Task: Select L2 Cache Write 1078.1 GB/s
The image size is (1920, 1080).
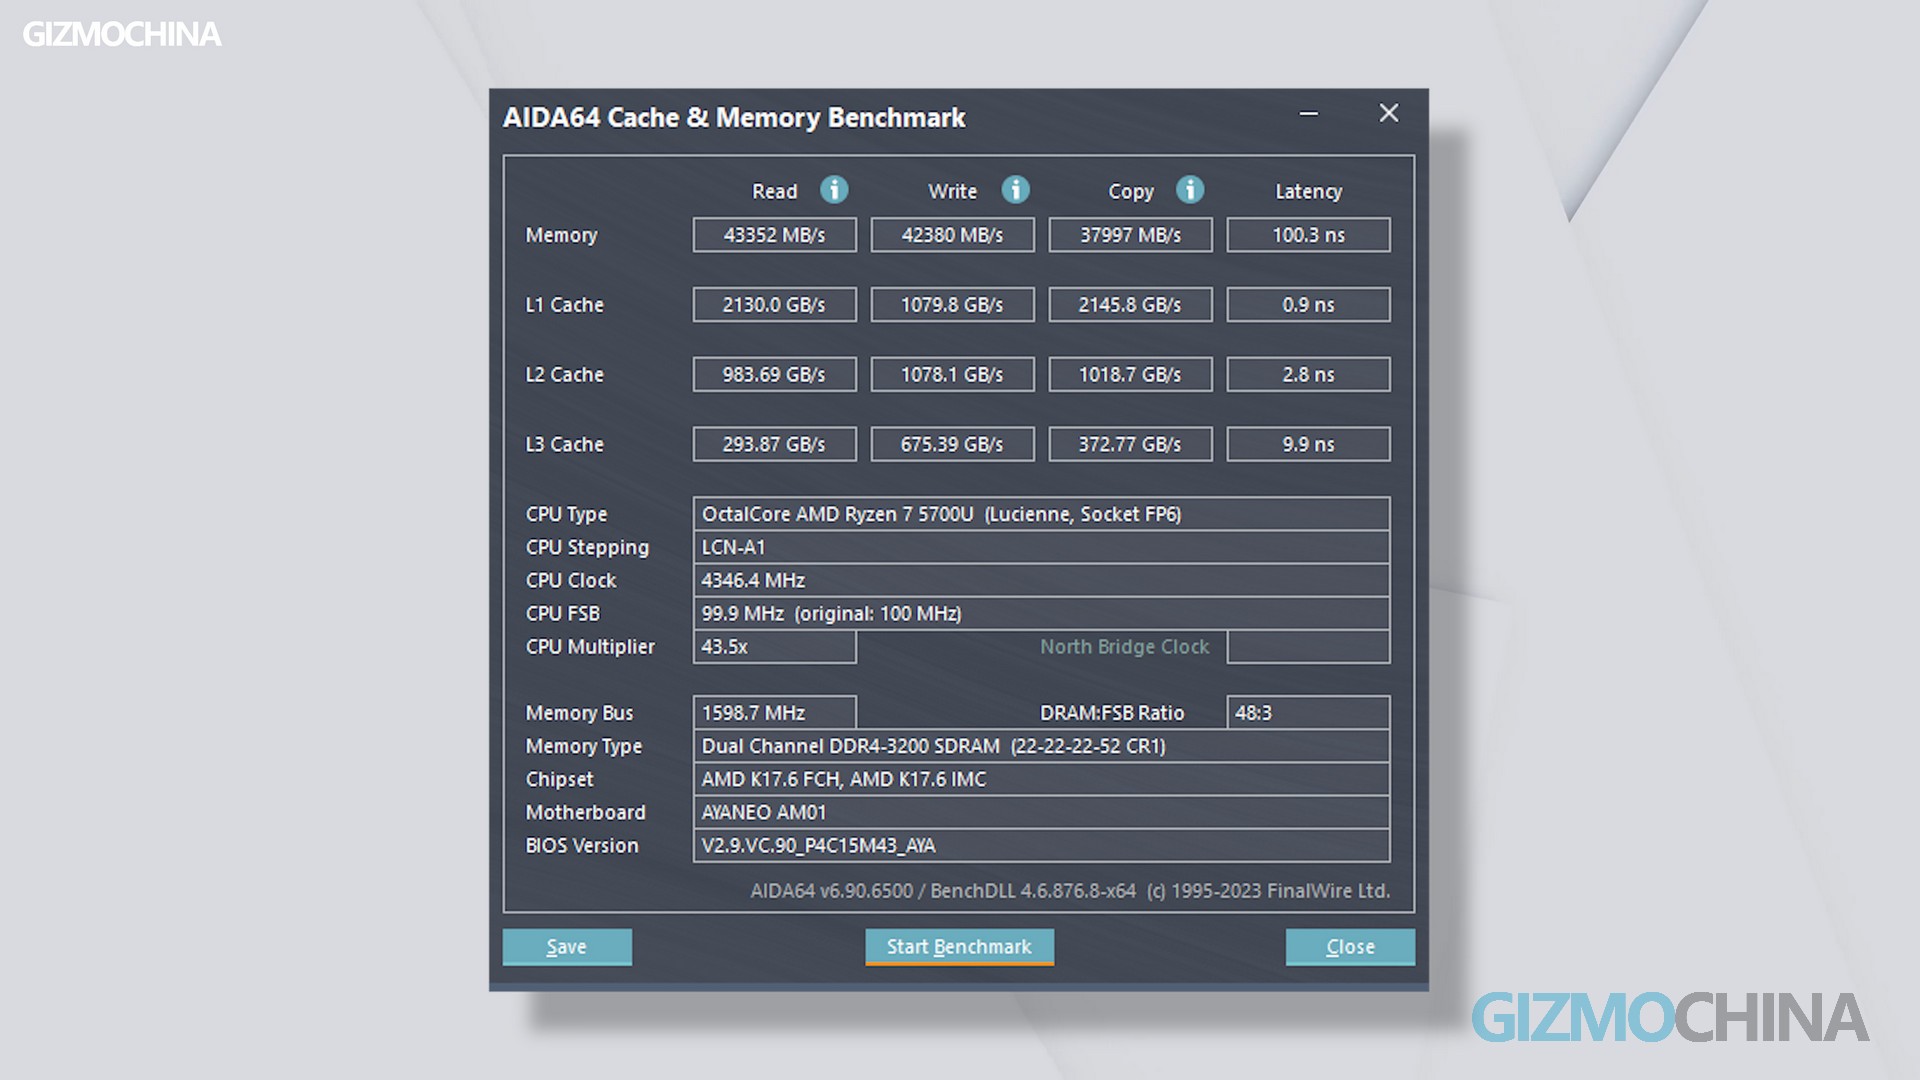Action: click(x=952, y=375)
